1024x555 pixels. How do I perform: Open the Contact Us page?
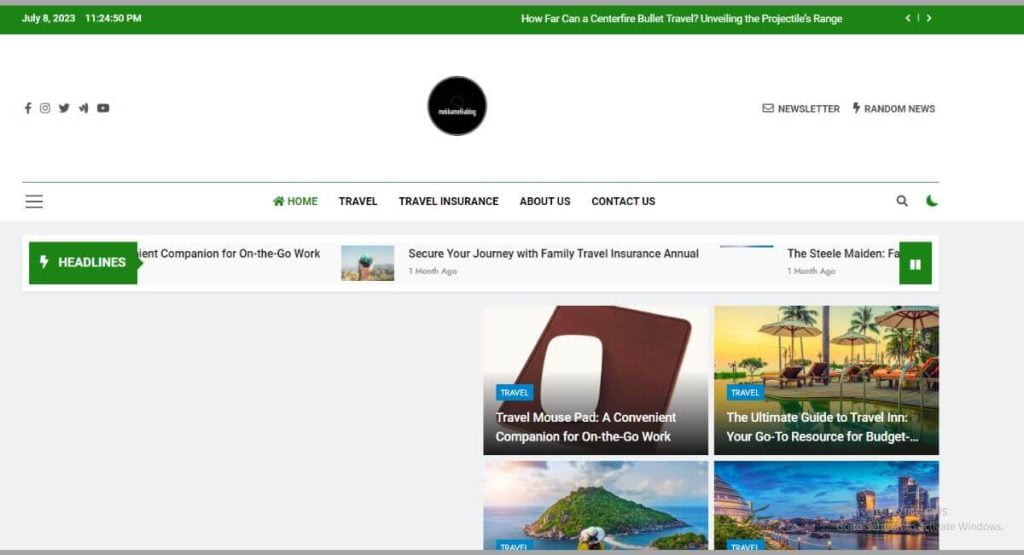click(x=623, y=201)
